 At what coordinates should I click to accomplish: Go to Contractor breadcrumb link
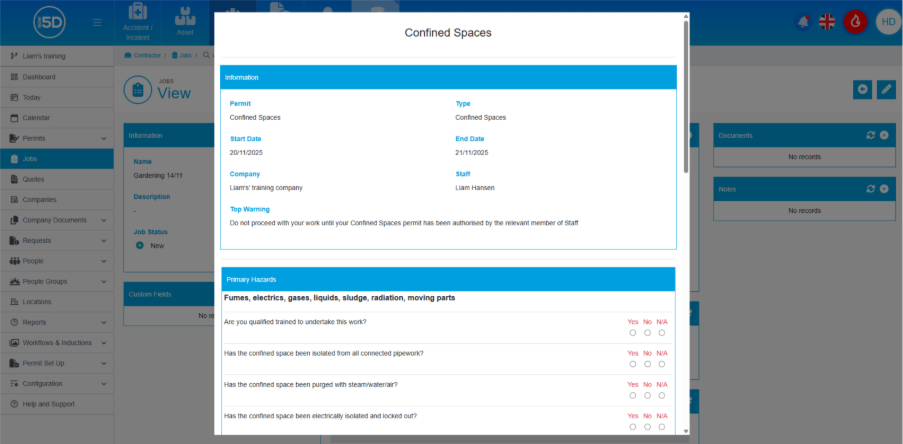tap(143, 56)
